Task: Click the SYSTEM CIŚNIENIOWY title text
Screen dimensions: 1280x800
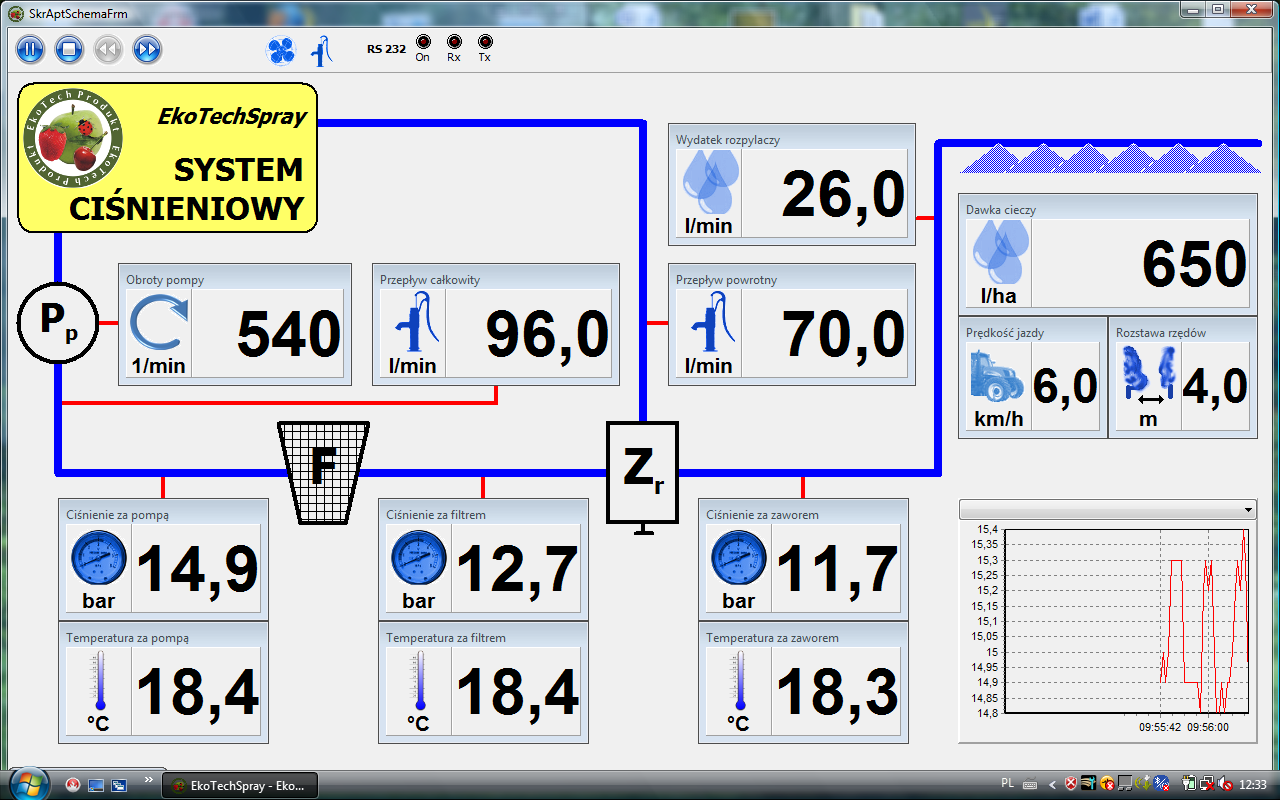Action: [186, 189]
